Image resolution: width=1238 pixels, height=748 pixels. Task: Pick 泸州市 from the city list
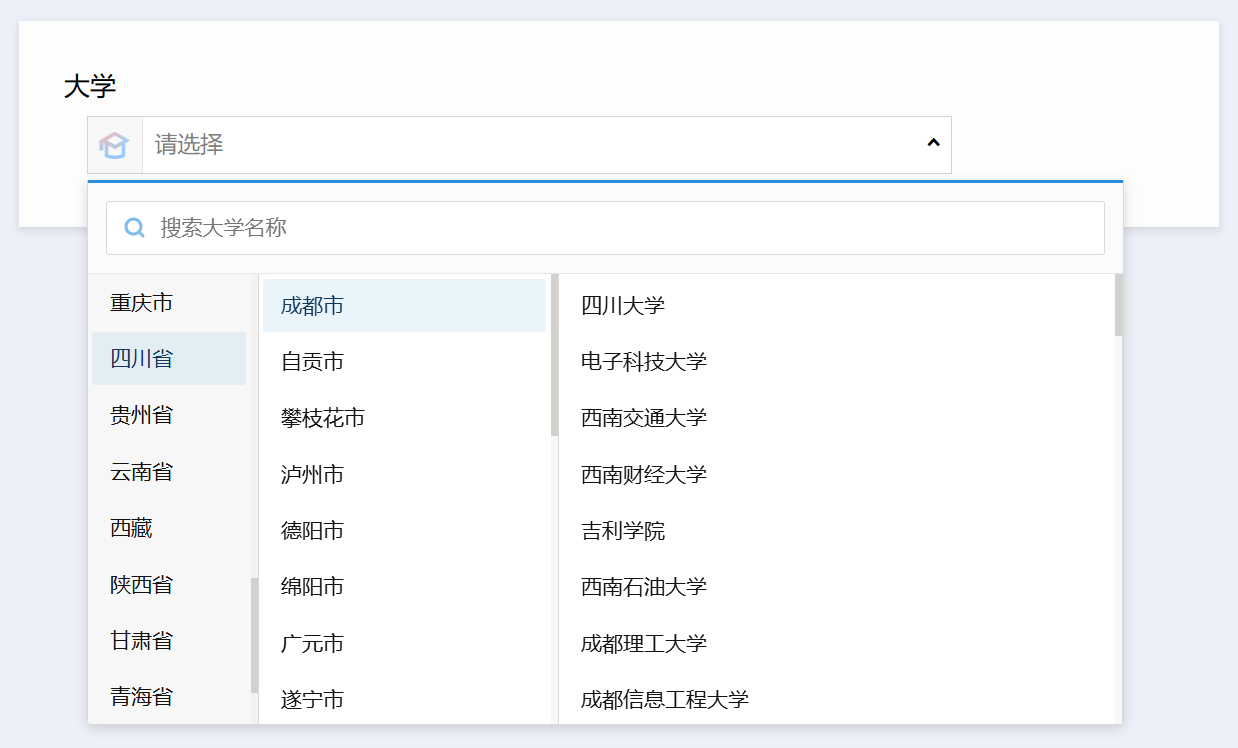(x=404, y=474)
